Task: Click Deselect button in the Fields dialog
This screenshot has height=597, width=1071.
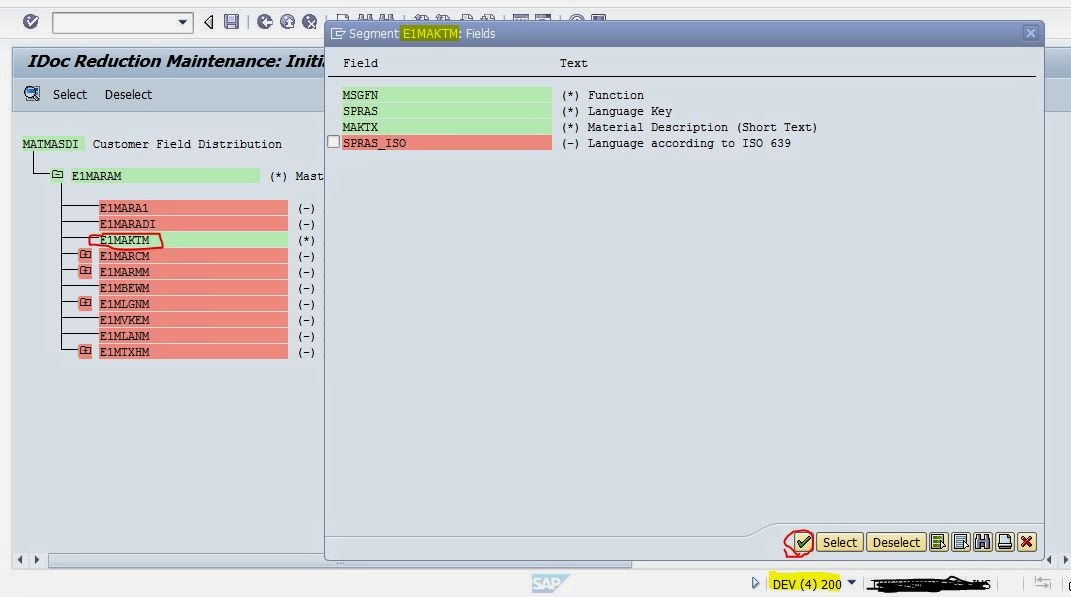Action: tap(896, 542)
